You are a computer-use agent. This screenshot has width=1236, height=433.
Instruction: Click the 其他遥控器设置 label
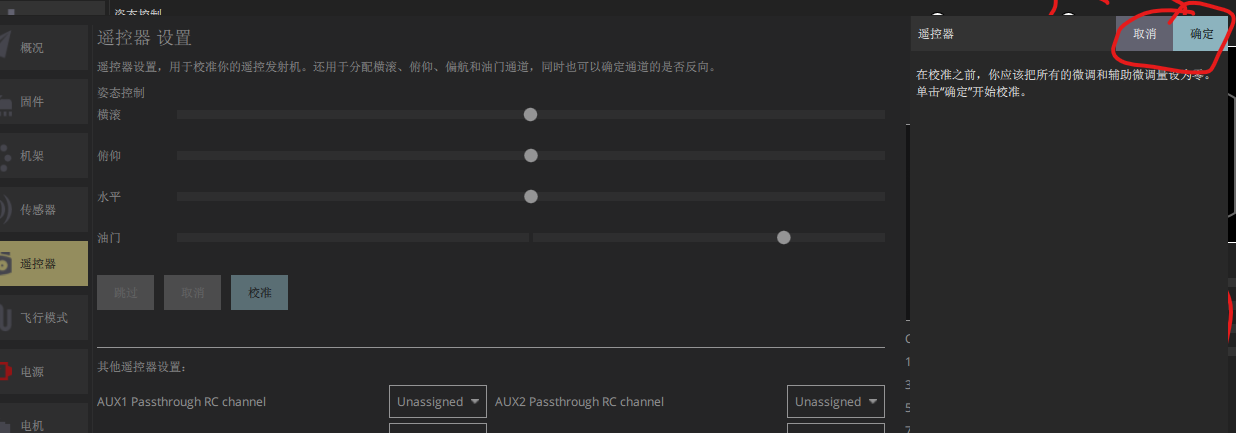[142, 368]
